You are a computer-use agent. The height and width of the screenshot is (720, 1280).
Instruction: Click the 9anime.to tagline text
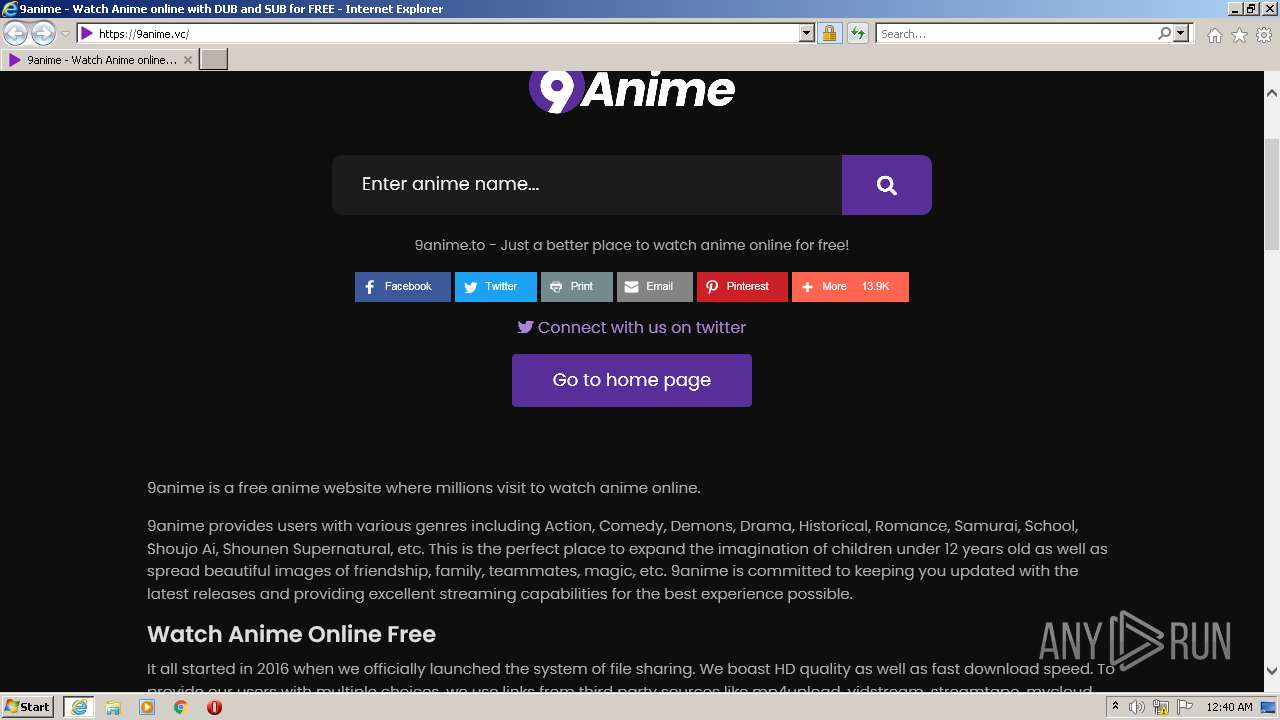coord(632,245)
